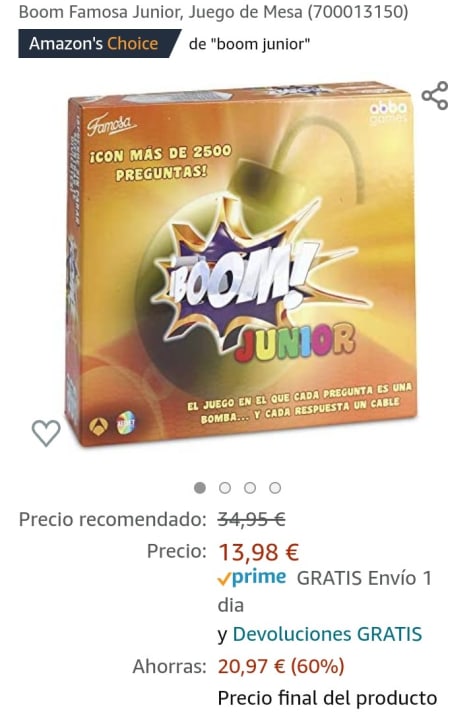Tap the 20,97 € (60%) savings amount
Viewport: 475px width, 714px height.
pos(281,667)
